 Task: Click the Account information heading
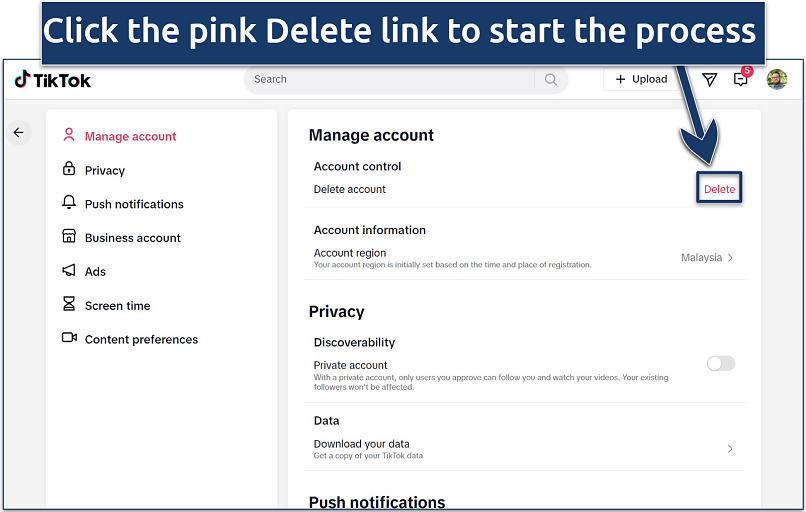tap(370, 230)
